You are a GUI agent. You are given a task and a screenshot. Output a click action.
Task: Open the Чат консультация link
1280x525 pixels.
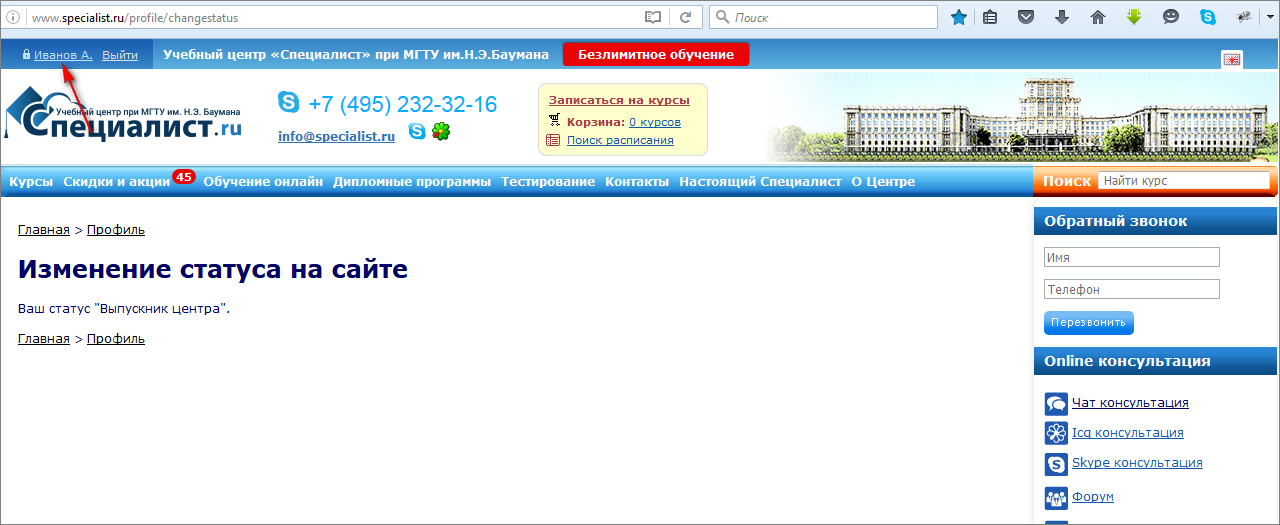click(x=1130, y=403)
